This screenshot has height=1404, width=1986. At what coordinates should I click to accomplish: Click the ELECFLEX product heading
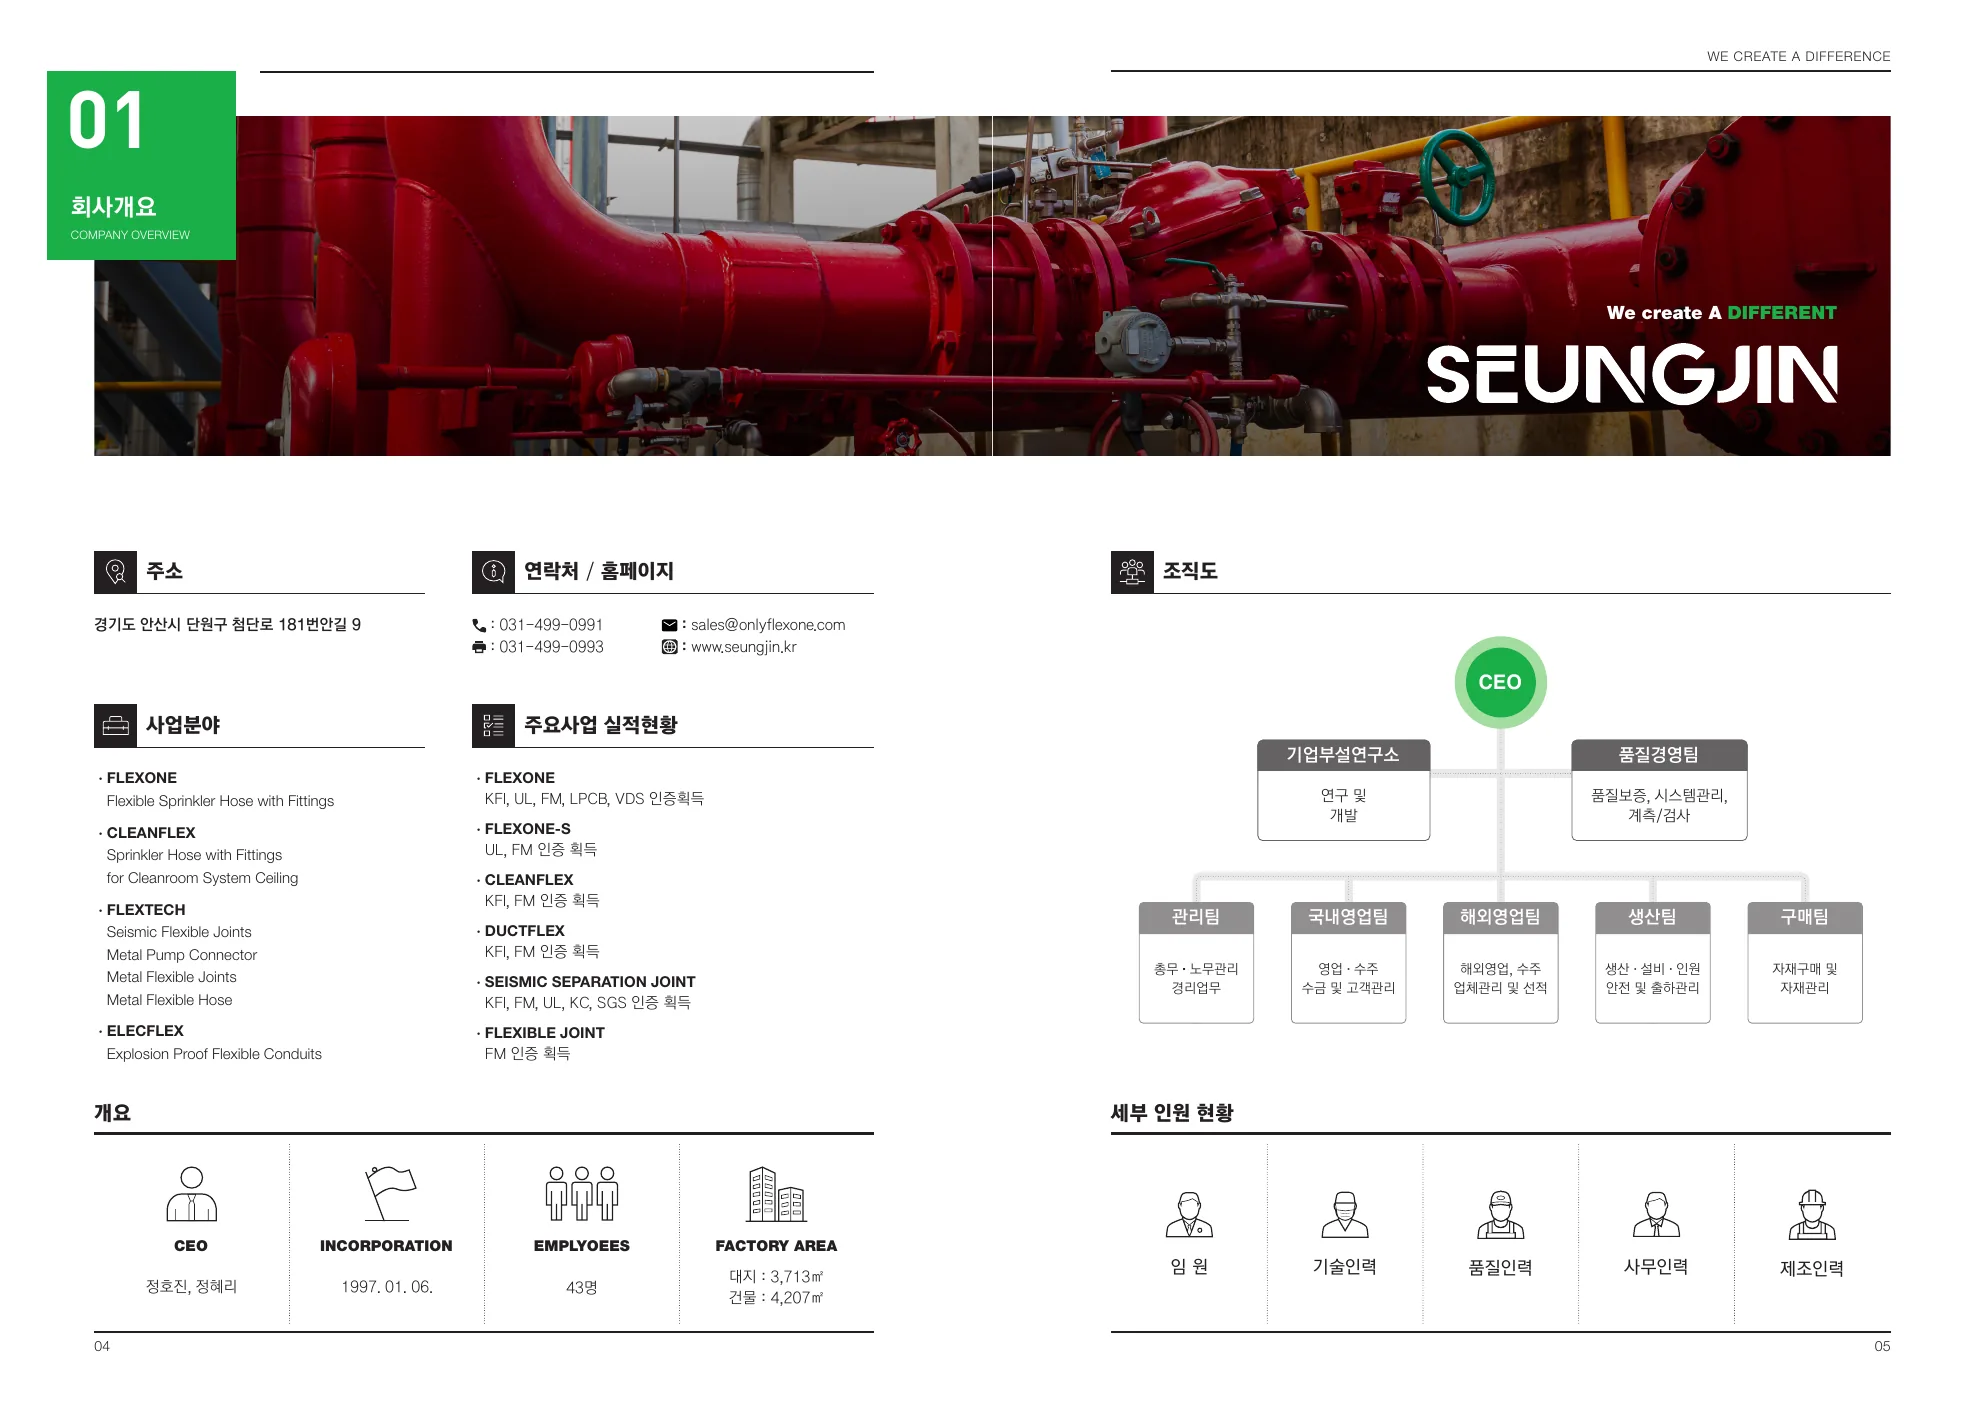click(145, 1031)
